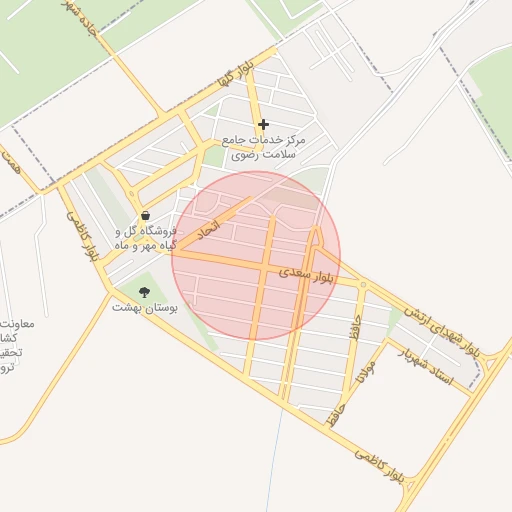Select the shopping basket icon for فروشگاه گل و گیاه
The width and height of the screenshot is (512, 512).
click(x=145, y=215)
